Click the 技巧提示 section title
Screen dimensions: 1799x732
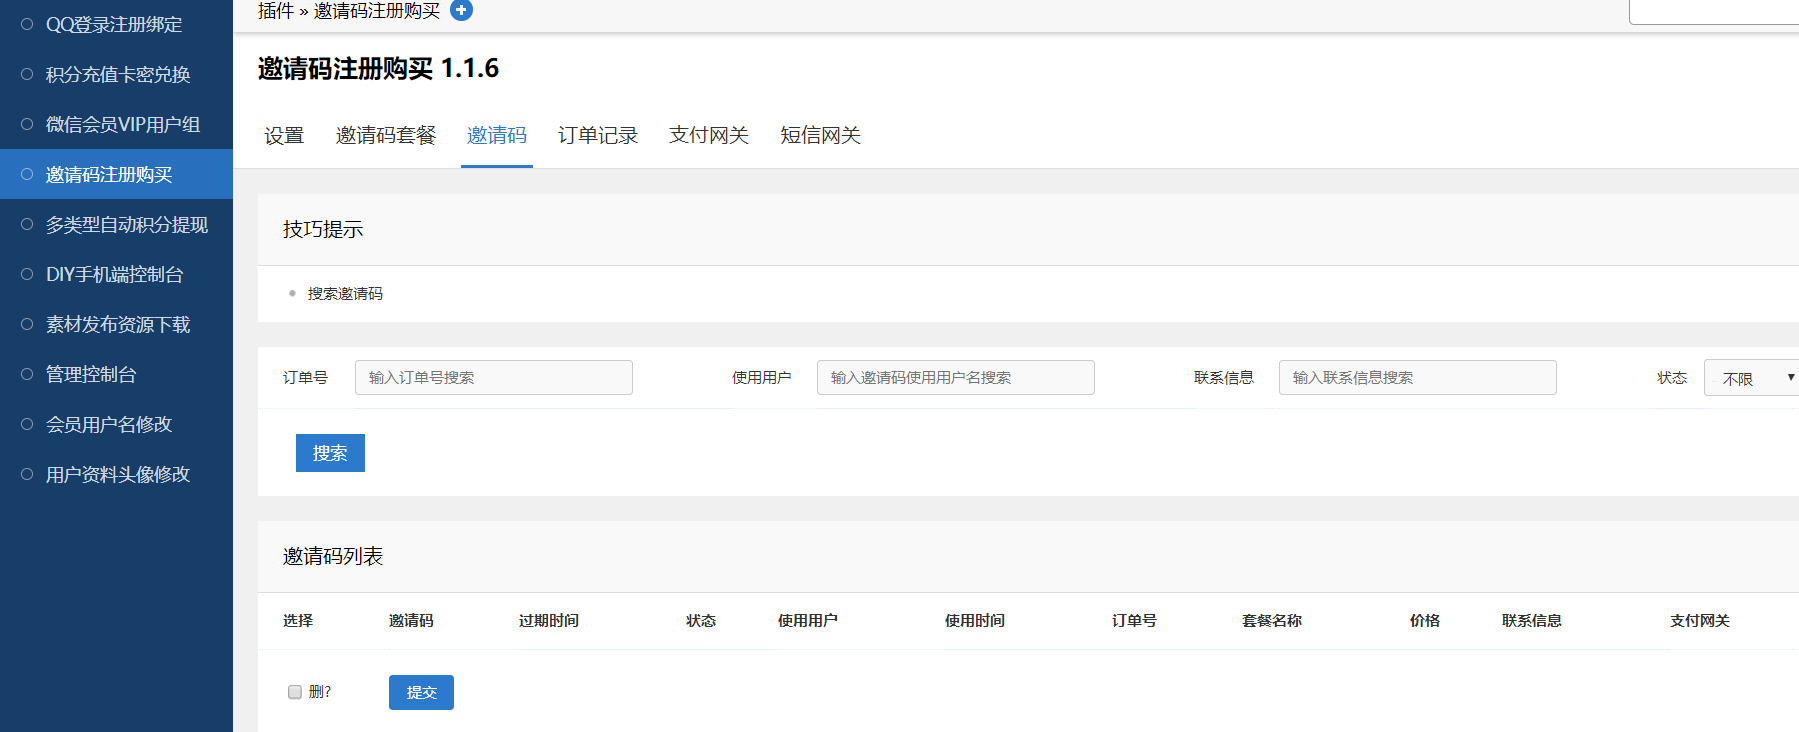[323, 229]
